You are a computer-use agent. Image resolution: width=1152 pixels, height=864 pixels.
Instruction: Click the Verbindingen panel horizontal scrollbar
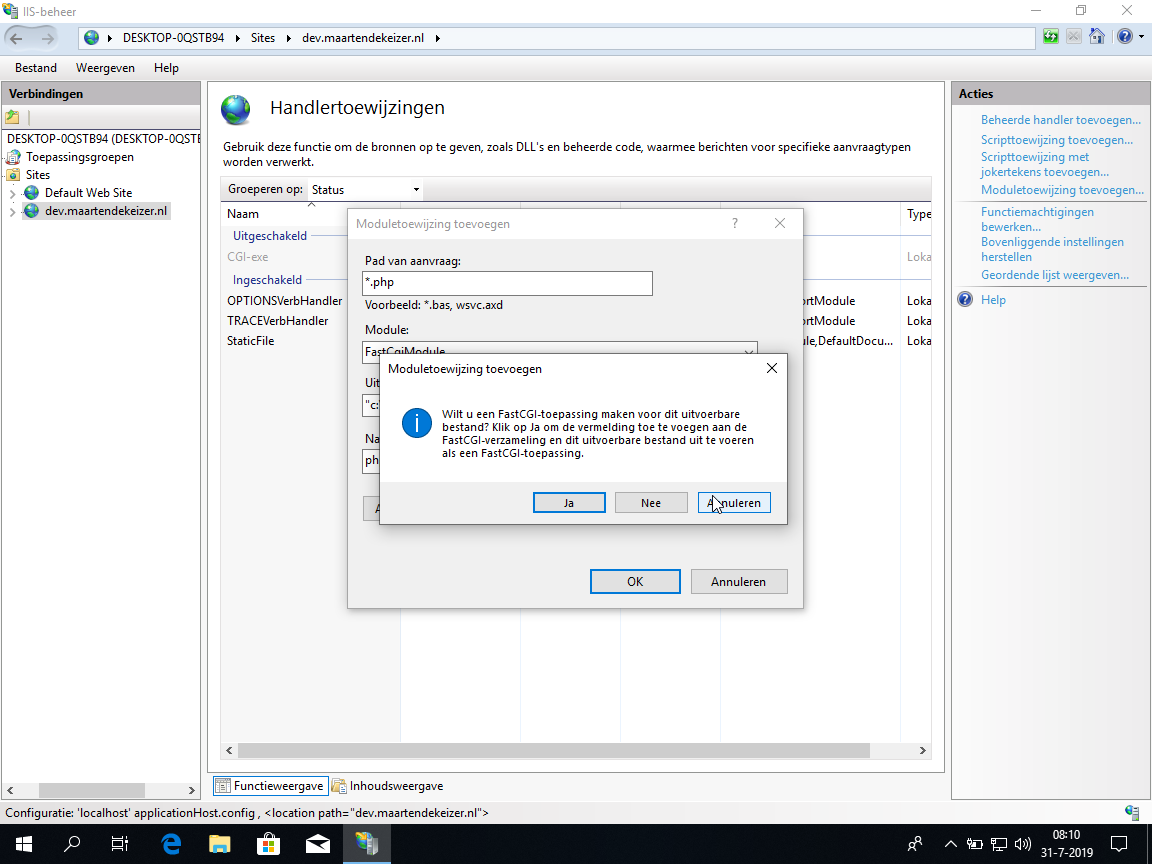(x=92, y=790)
